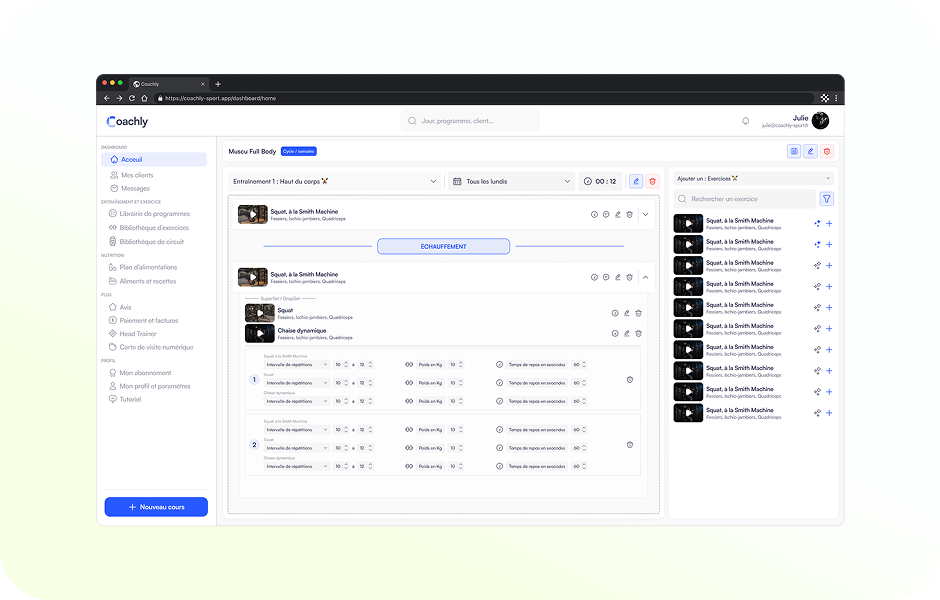The image size is (940, 600).
Task: Open Mes clients in the sidebar
Action: pos(136,175)
